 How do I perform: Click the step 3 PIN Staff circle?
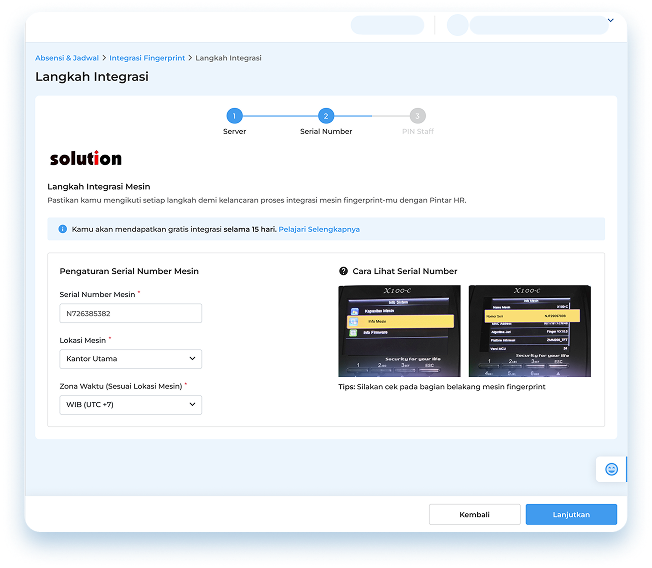click(x=417, y=116)
